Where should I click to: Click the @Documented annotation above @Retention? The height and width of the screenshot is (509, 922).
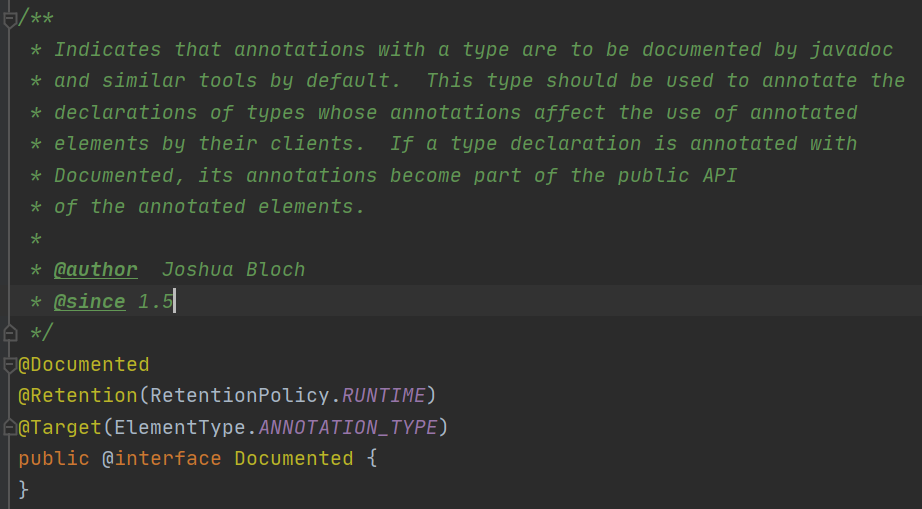[x=84, y=364]
